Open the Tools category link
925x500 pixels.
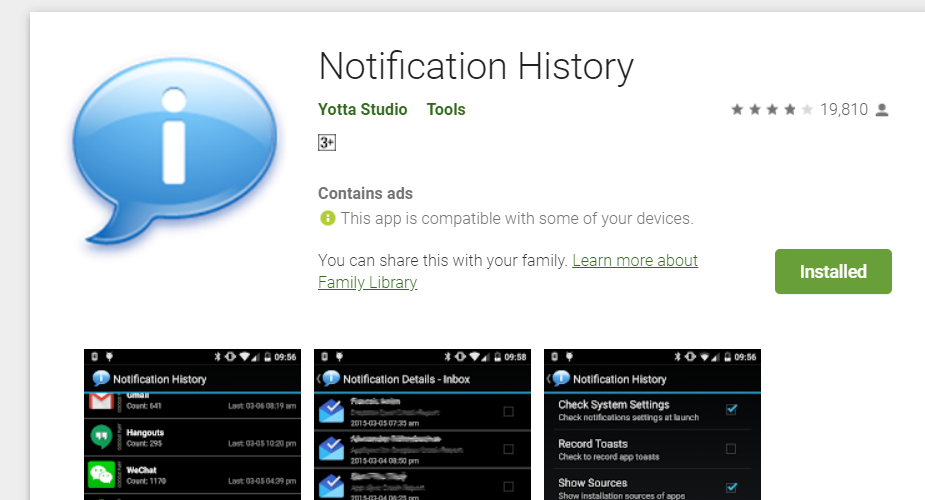point(446,110)
